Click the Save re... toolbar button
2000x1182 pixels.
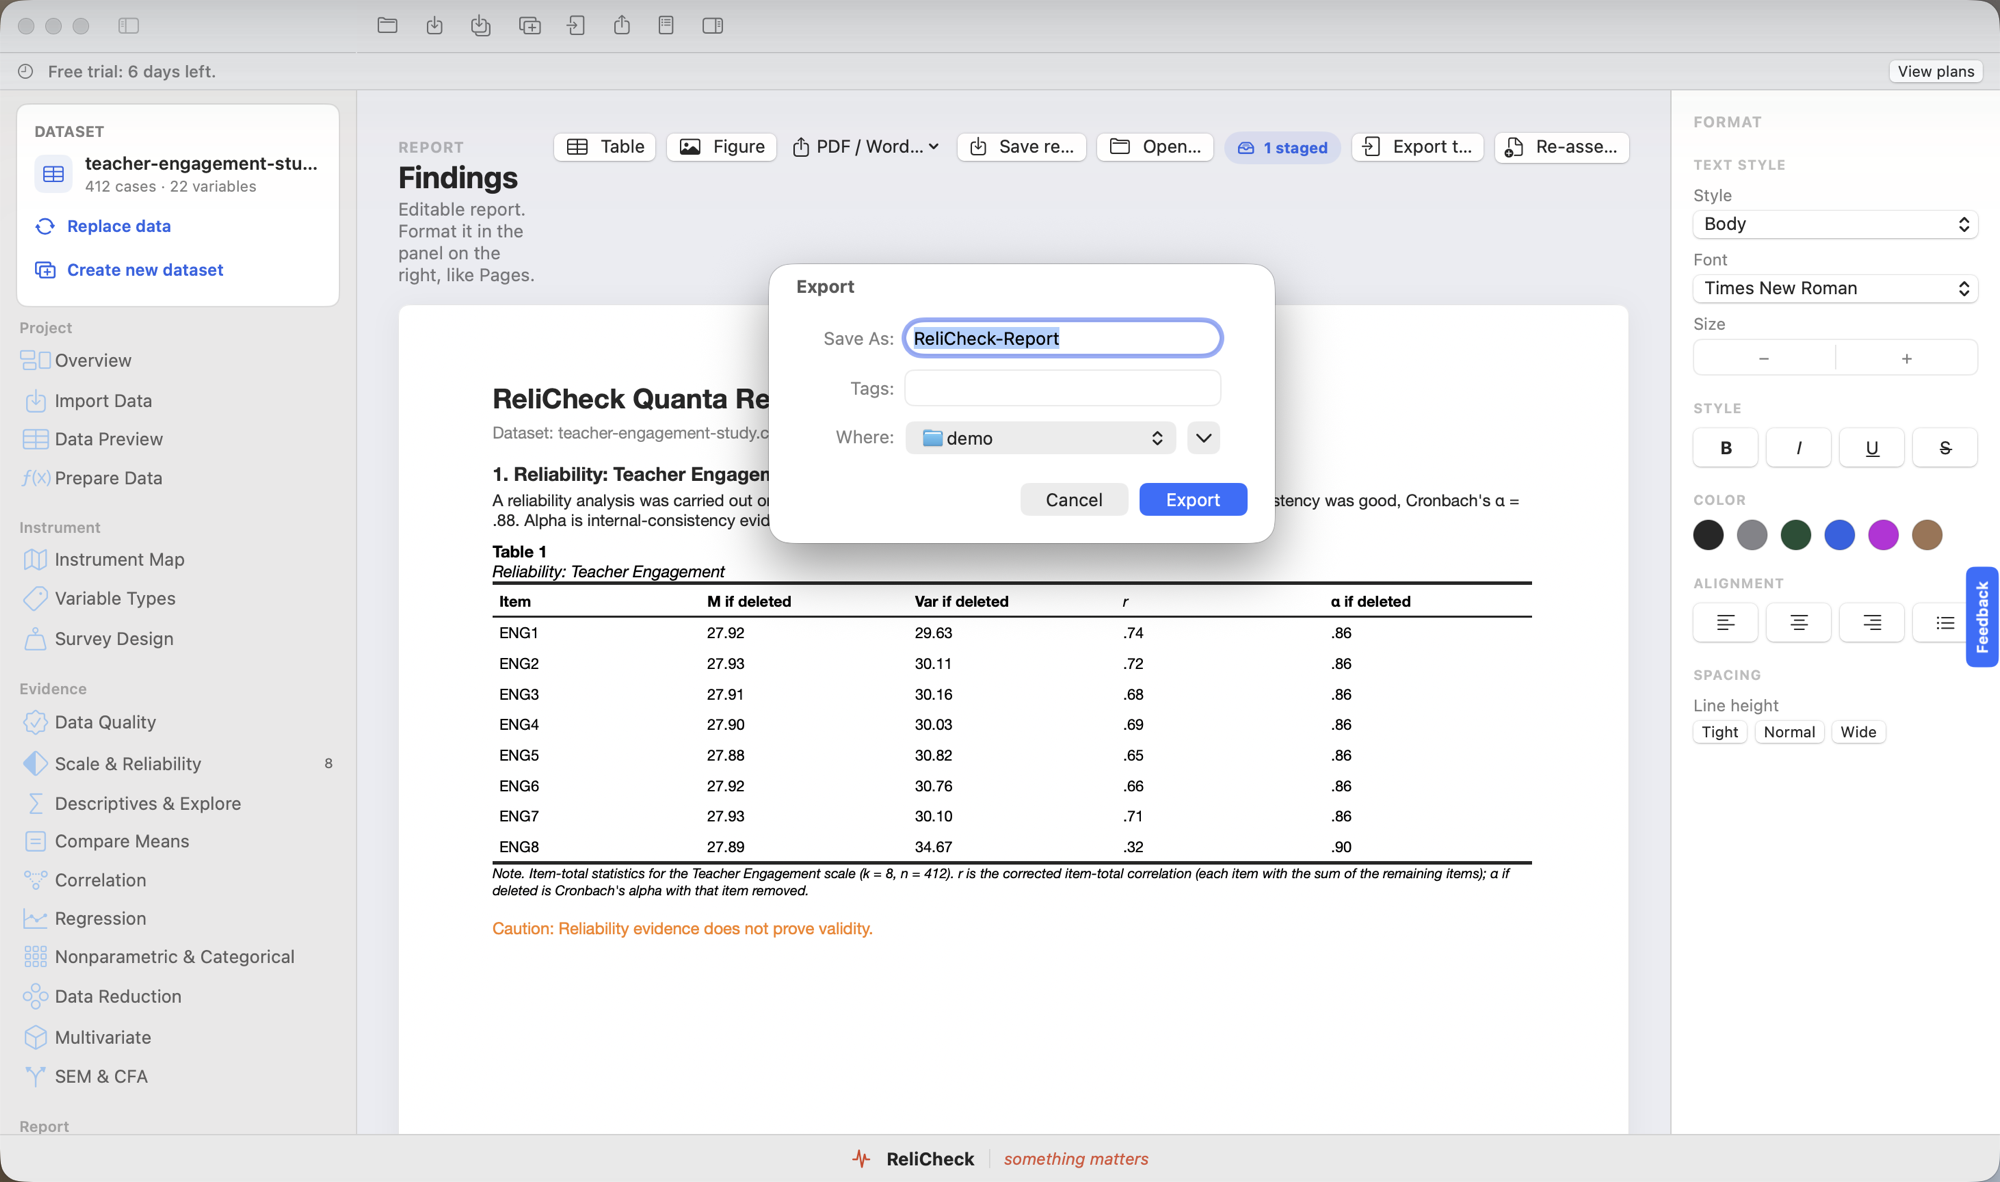pos(1022,147)
